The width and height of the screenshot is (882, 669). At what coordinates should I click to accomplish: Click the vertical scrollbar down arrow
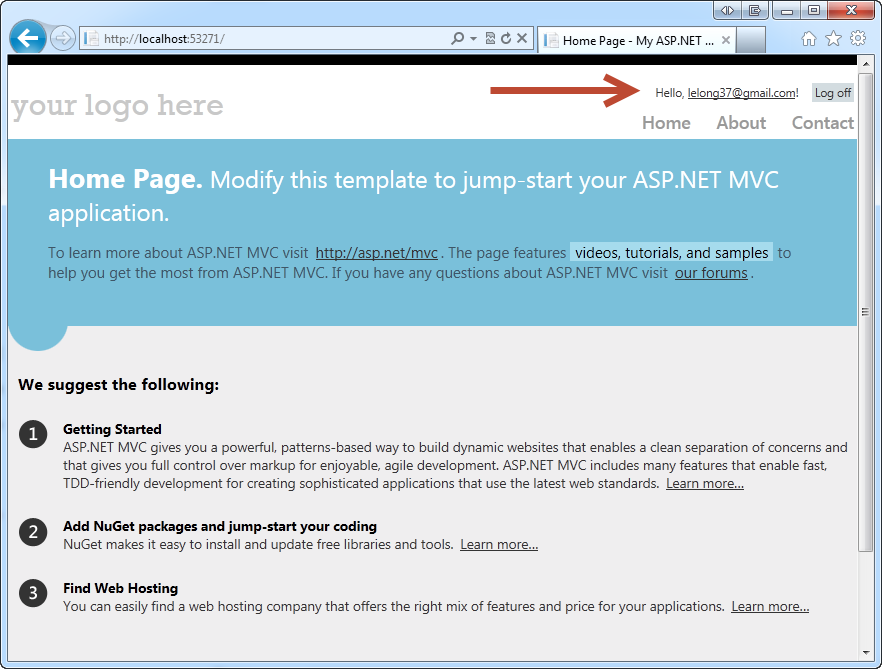click(866, 653)
